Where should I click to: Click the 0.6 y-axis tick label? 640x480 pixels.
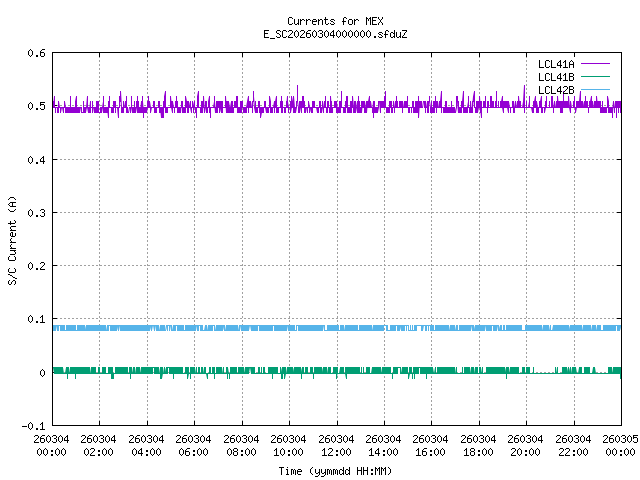35,54
